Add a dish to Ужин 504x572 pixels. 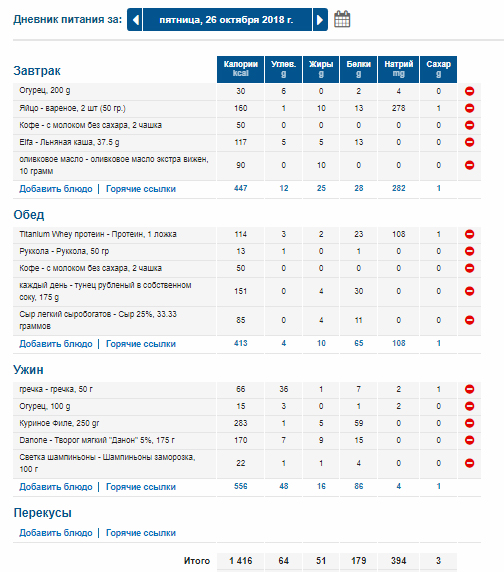tap(56, 487)
